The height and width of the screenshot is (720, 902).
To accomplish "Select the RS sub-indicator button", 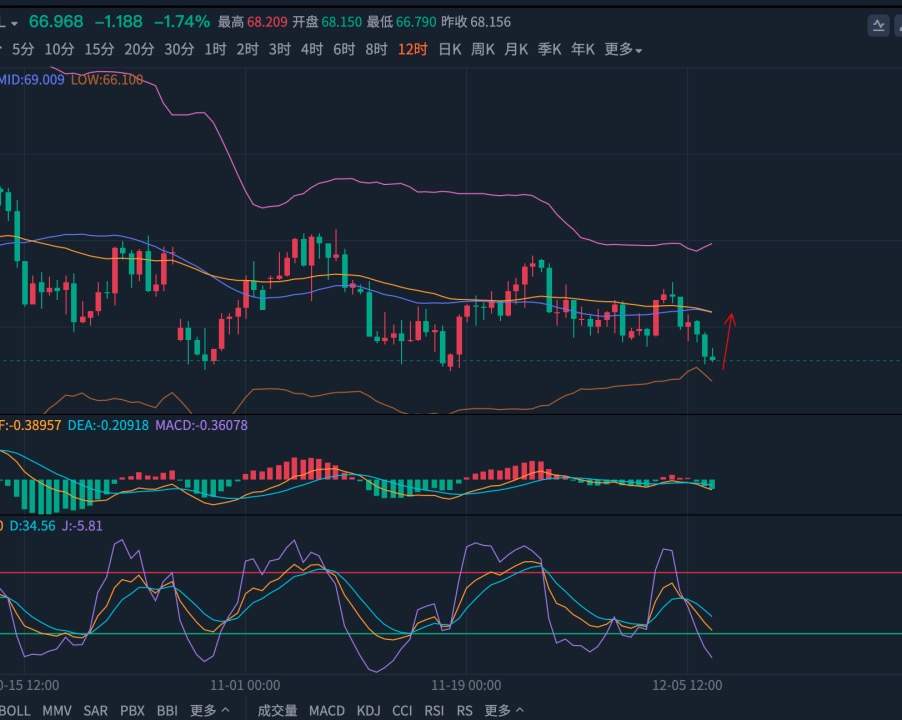I will (x=464, y=711).
